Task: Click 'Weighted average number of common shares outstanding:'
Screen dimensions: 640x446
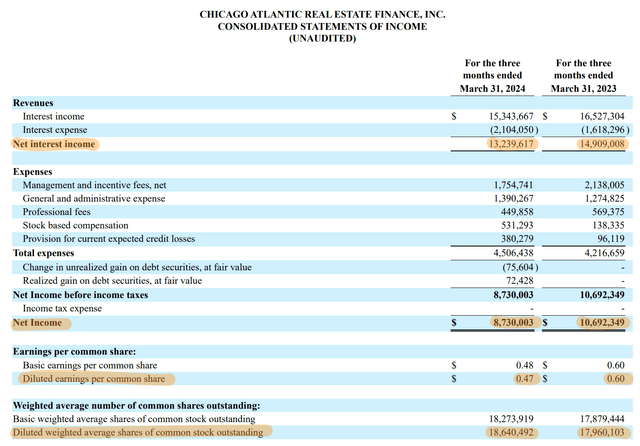Action: coord(136,406)
